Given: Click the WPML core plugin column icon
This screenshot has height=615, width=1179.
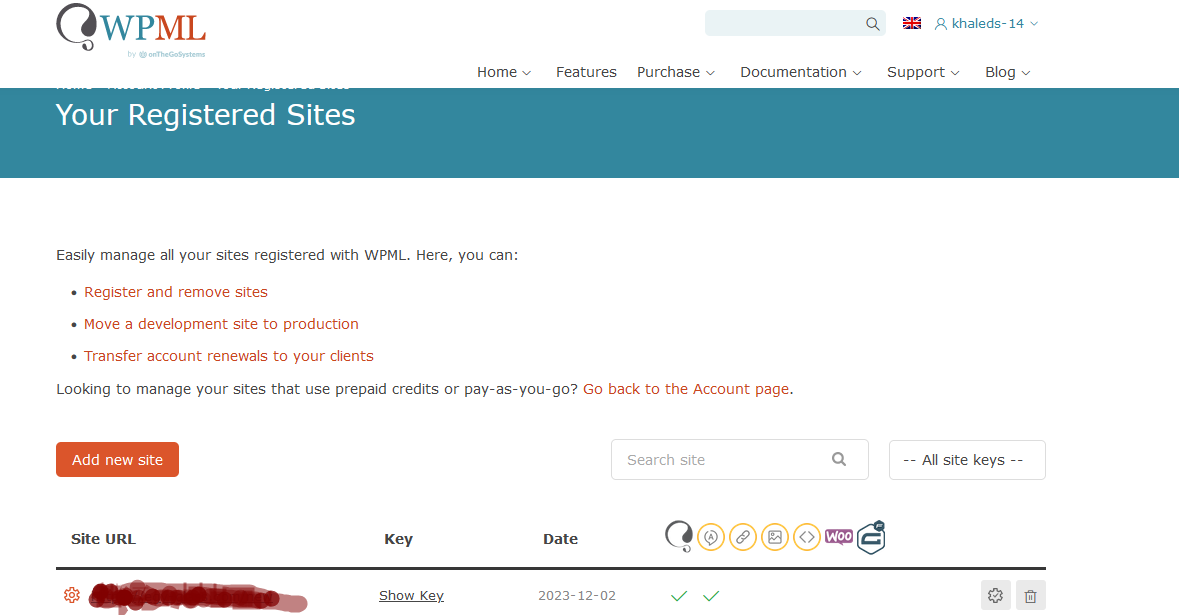Looking at the screenshot, I should pos(679,537).
